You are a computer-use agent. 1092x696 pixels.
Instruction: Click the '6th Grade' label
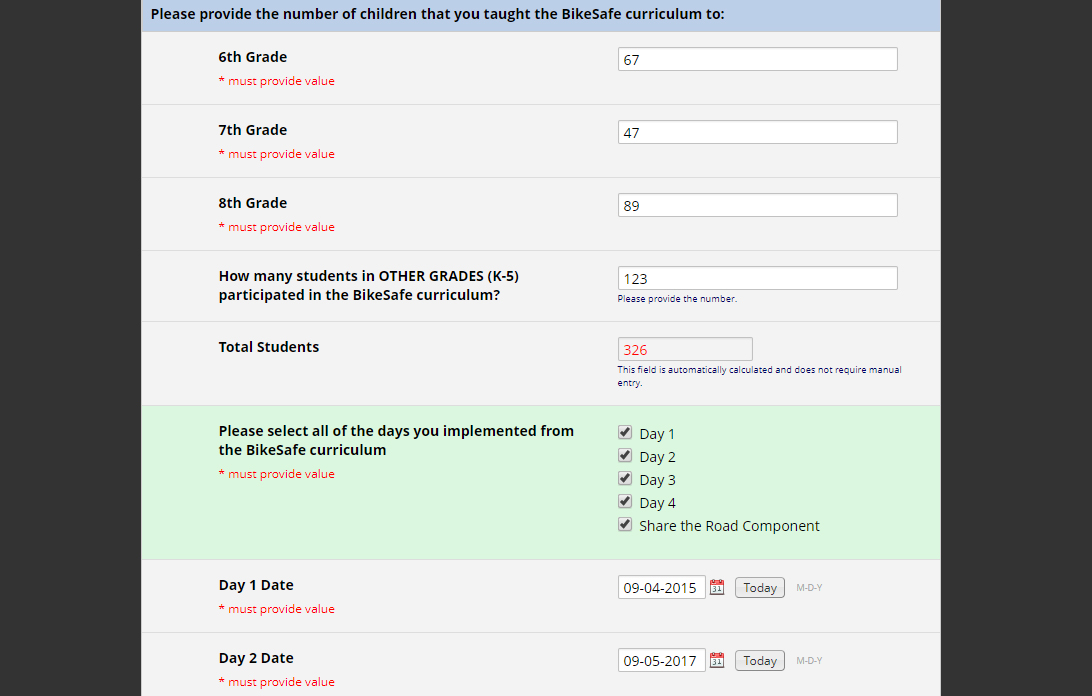click(253, 57)
